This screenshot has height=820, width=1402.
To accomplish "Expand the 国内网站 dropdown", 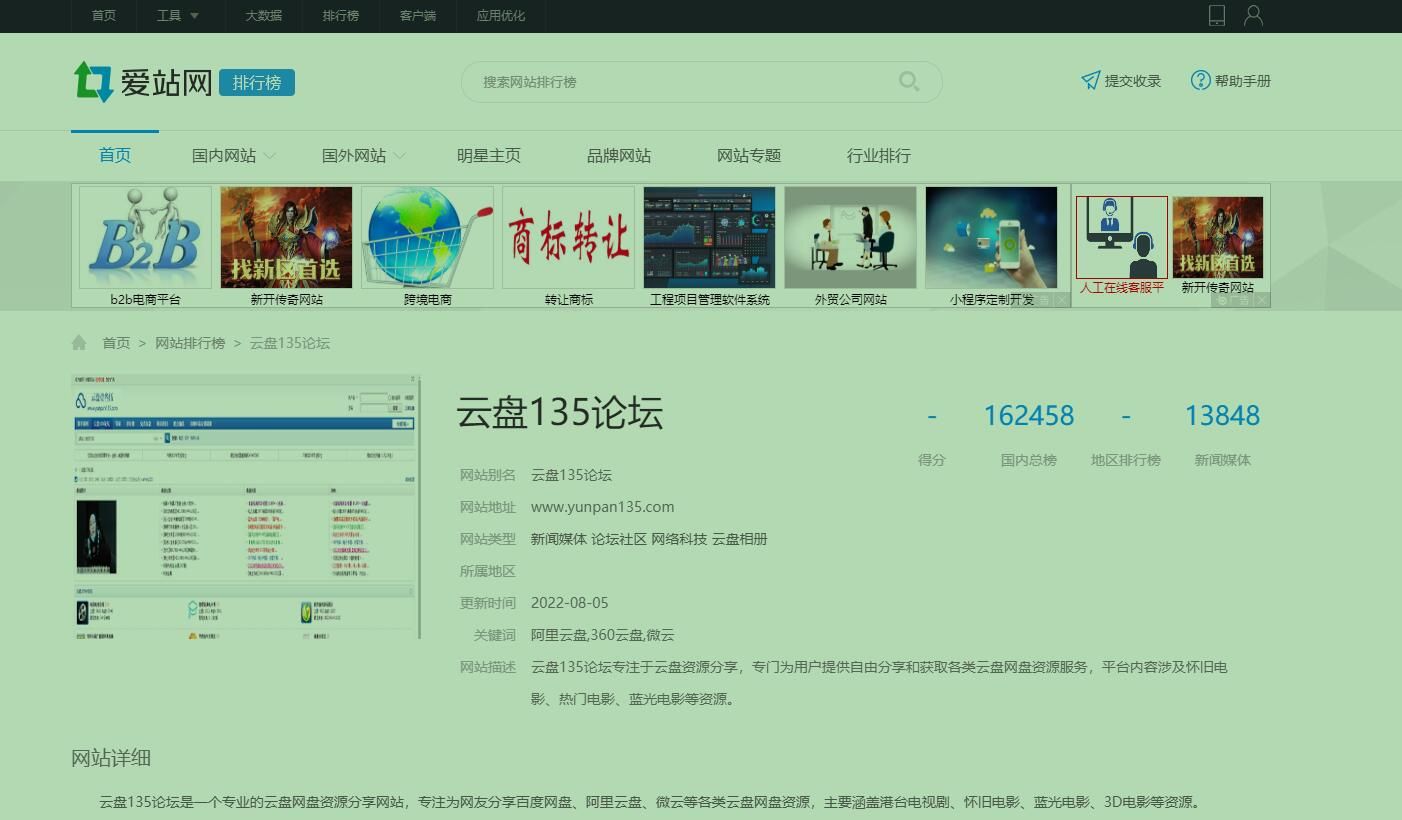I will (x=270, y=156).
